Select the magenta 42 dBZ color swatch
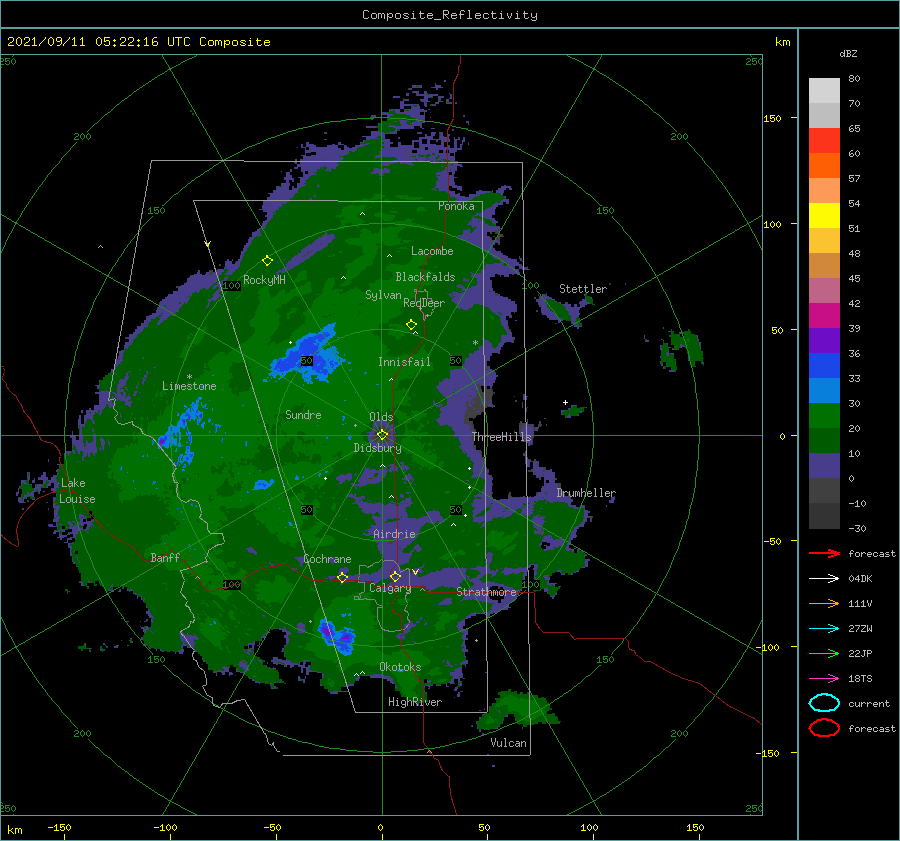900x841 pixels. coord(824,316)
